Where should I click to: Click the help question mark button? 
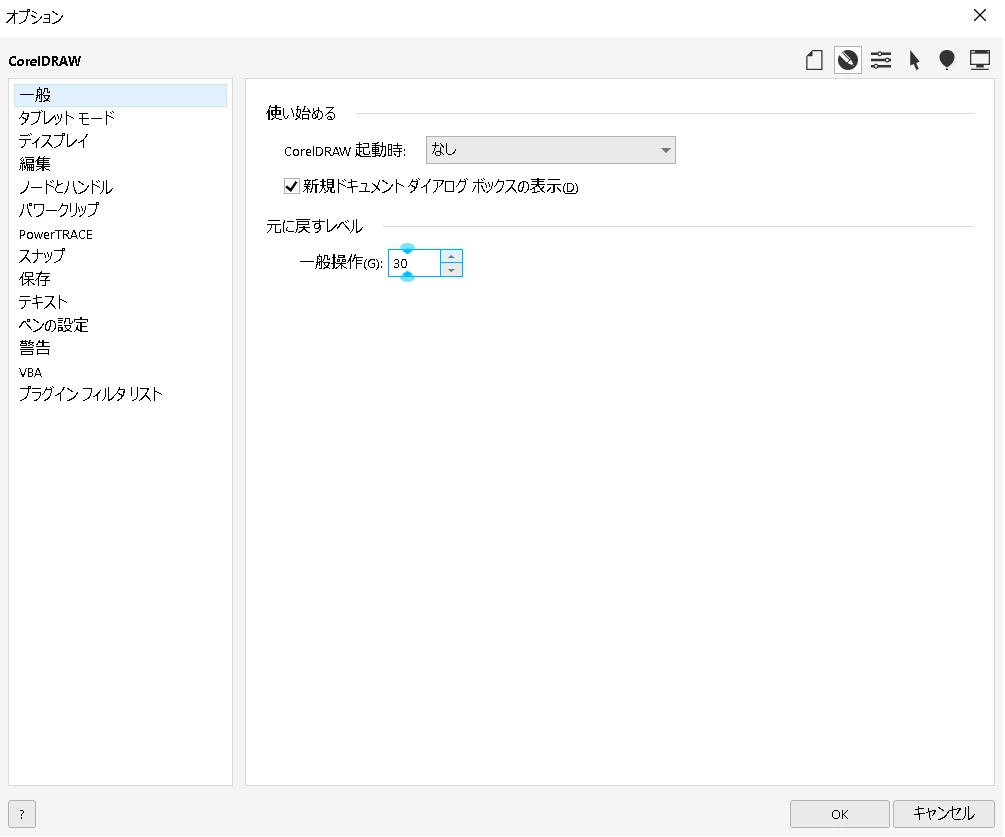pos(21,814)
